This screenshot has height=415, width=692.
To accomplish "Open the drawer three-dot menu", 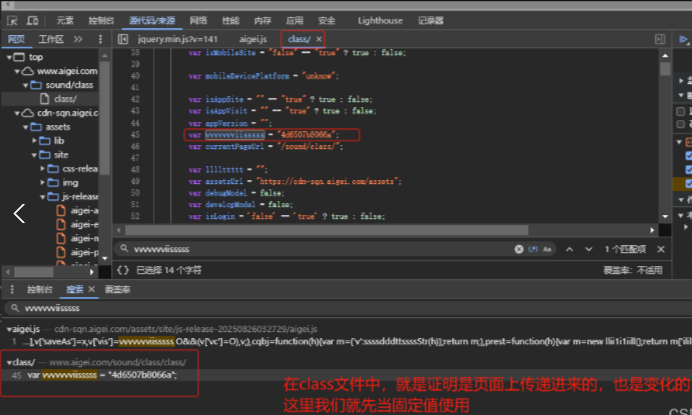I will [x=12, y=289].
